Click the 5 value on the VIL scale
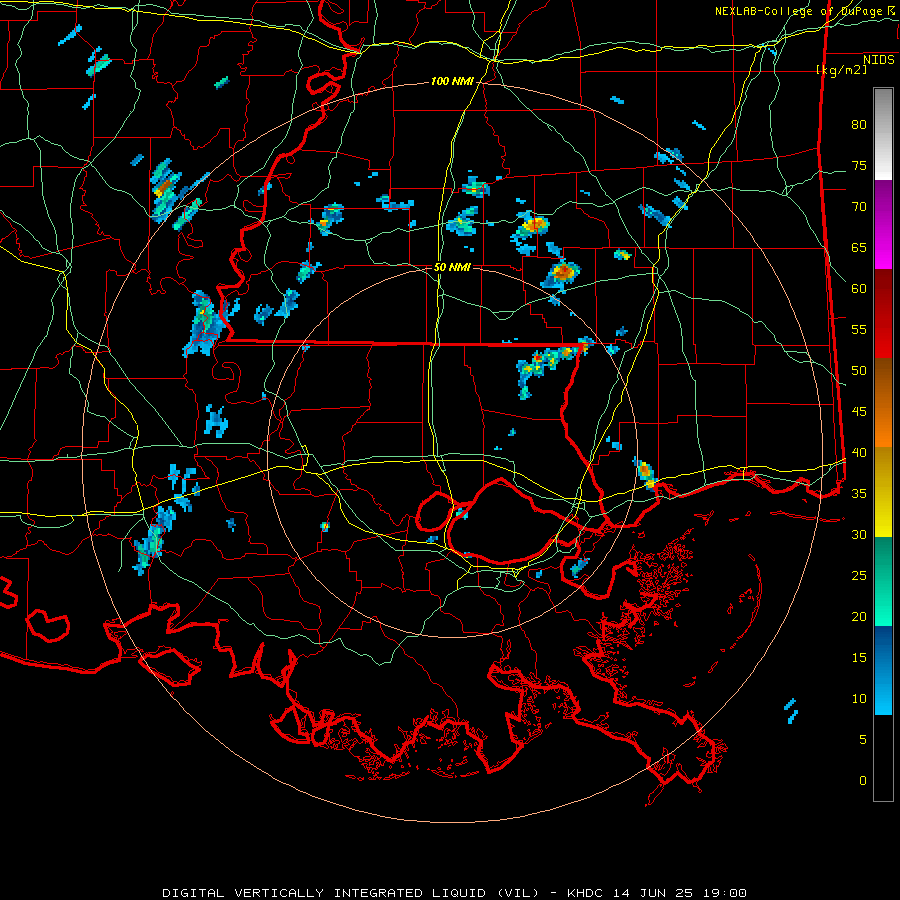The image size is (900, 900). 863,740
